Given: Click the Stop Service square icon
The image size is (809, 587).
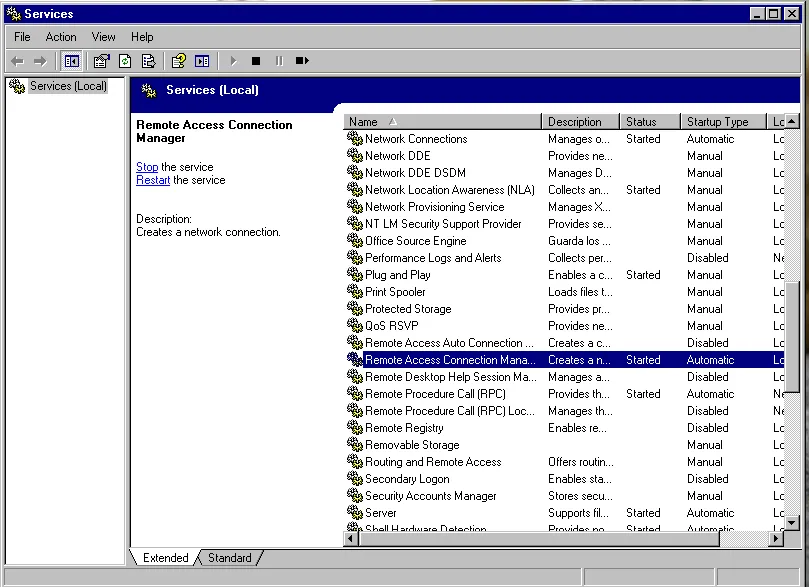Looking at the screenshot, I should 256,61.
